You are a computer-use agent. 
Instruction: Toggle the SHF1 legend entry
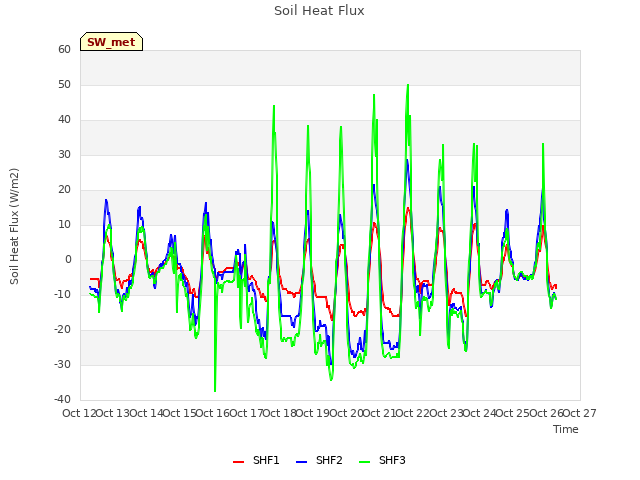(x=256, y=460)
